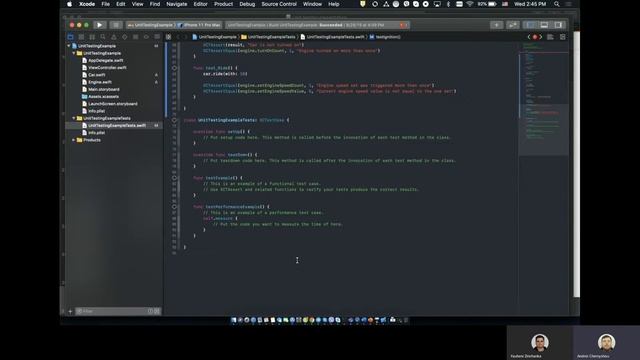Expand the Products folder
The image size is (640, 360).
74,140
